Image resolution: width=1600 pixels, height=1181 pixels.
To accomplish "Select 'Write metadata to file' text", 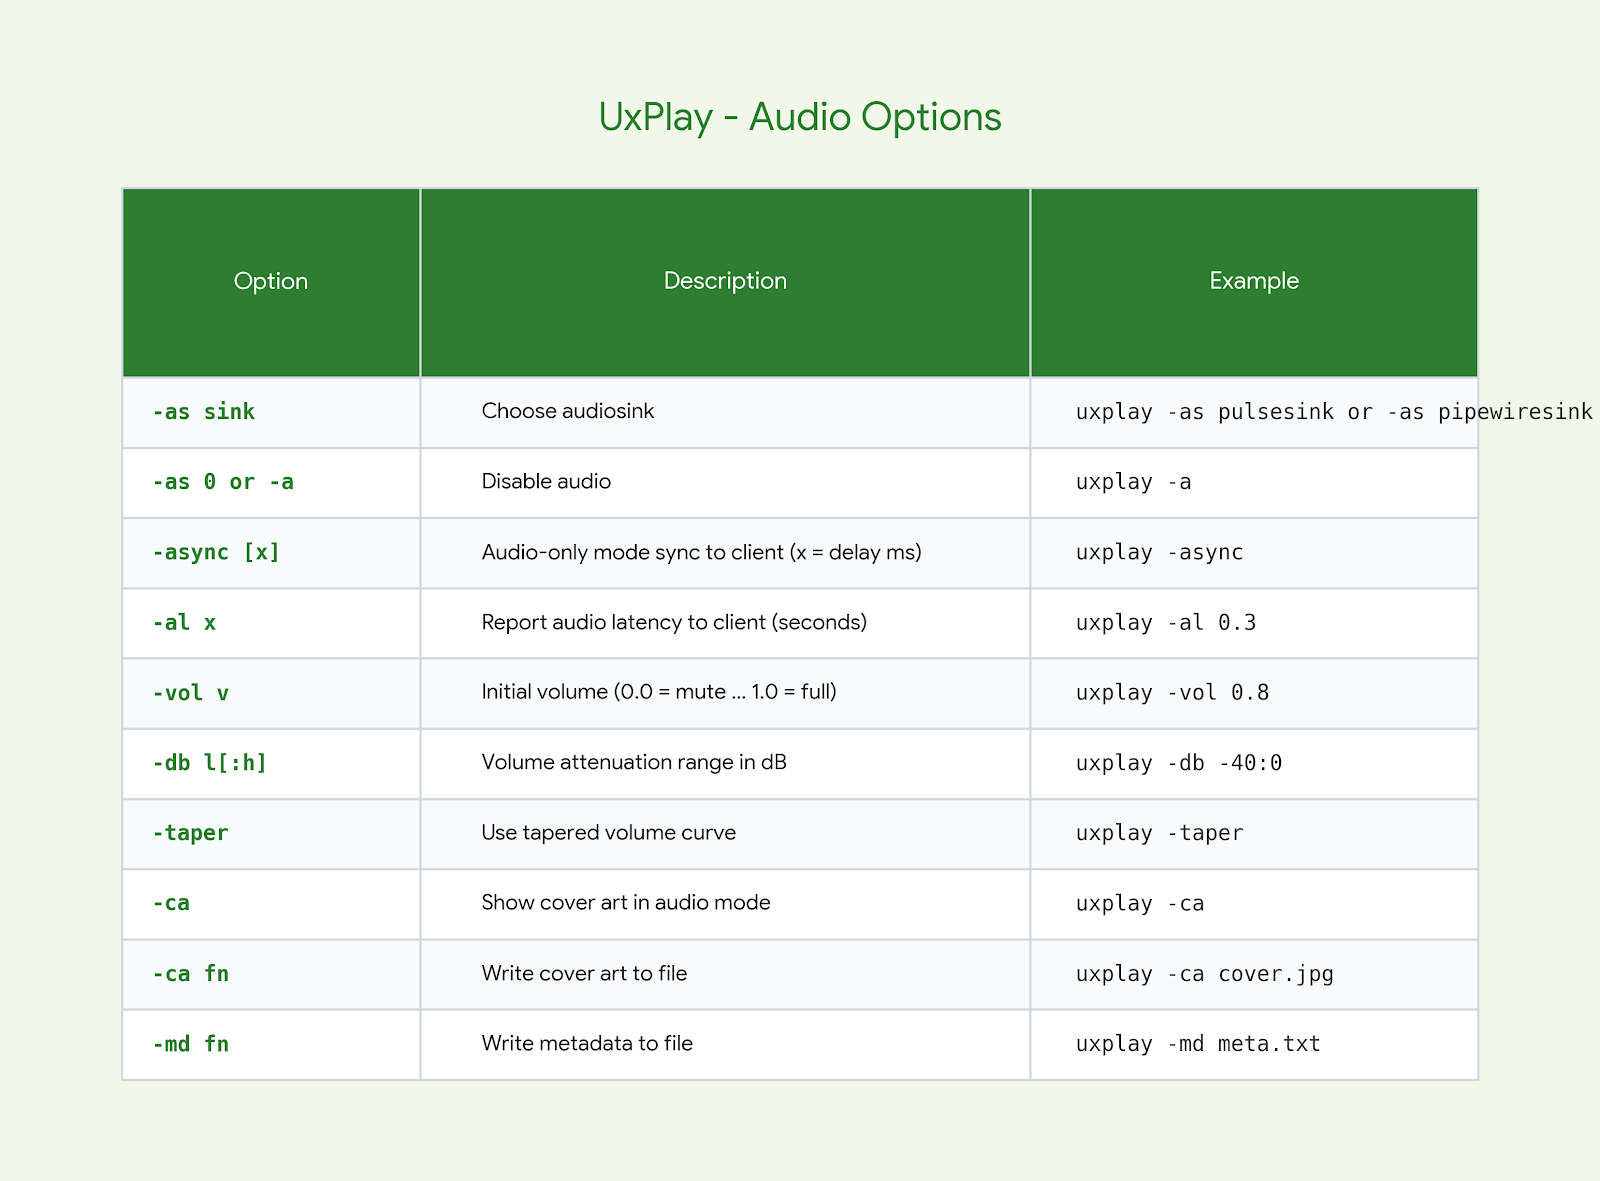I will pyautogui.click(x=587, y=1043).
